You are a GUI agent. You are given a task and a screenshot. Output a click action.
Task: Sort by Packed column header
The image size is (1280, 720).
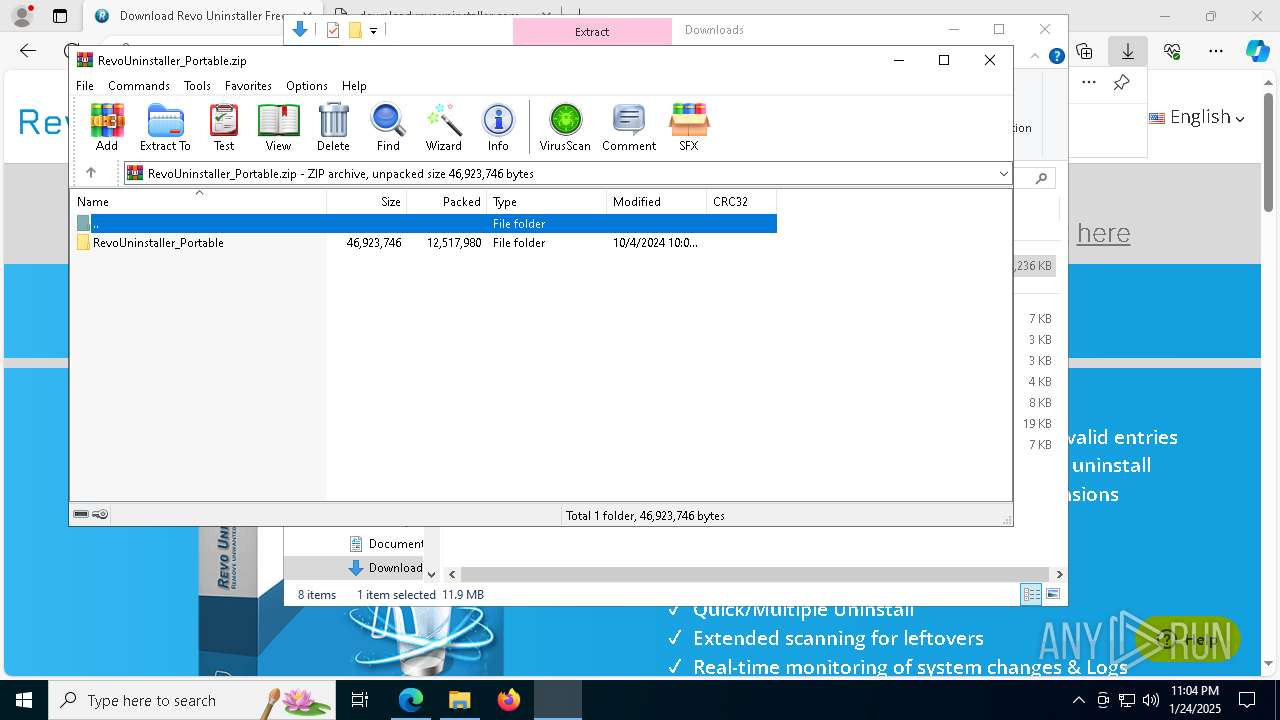(x=447, y=201)
